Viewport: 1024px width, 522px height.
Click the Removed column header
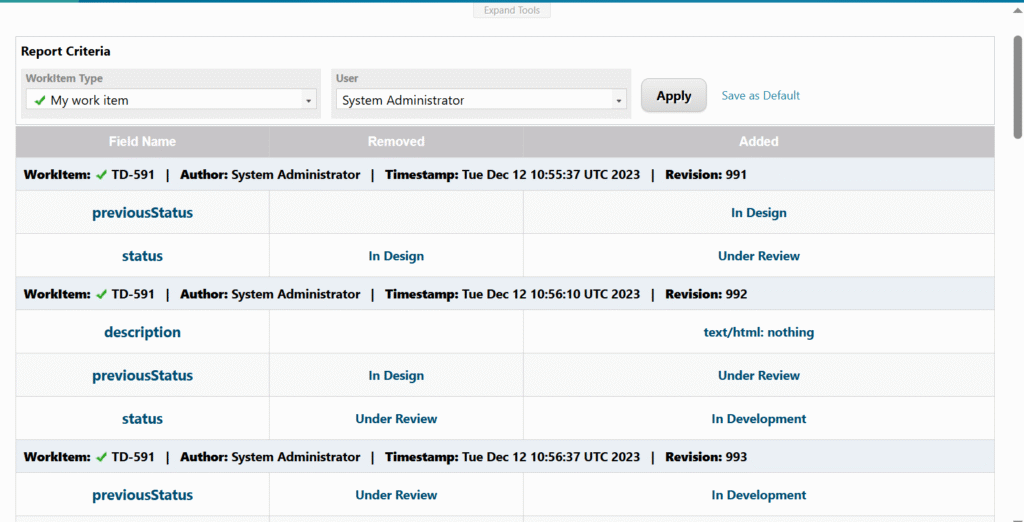396,142
